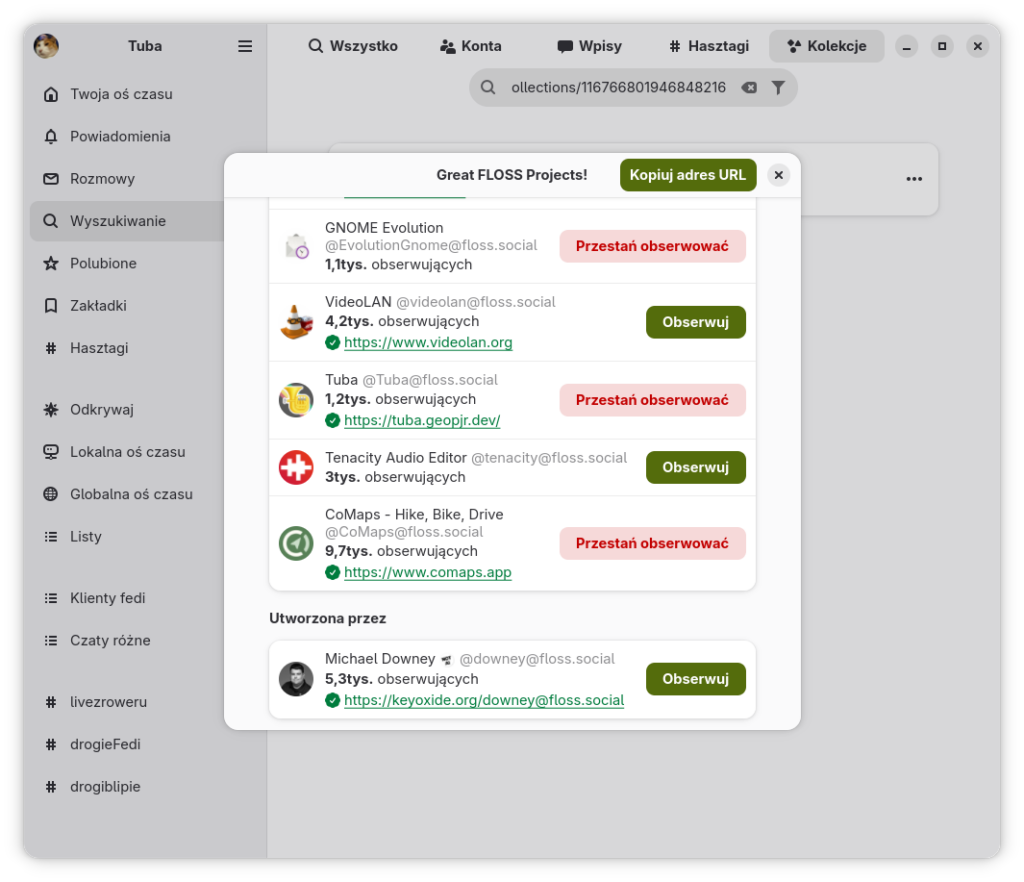Switch to Konta search tab

click(x=471, y=46)
